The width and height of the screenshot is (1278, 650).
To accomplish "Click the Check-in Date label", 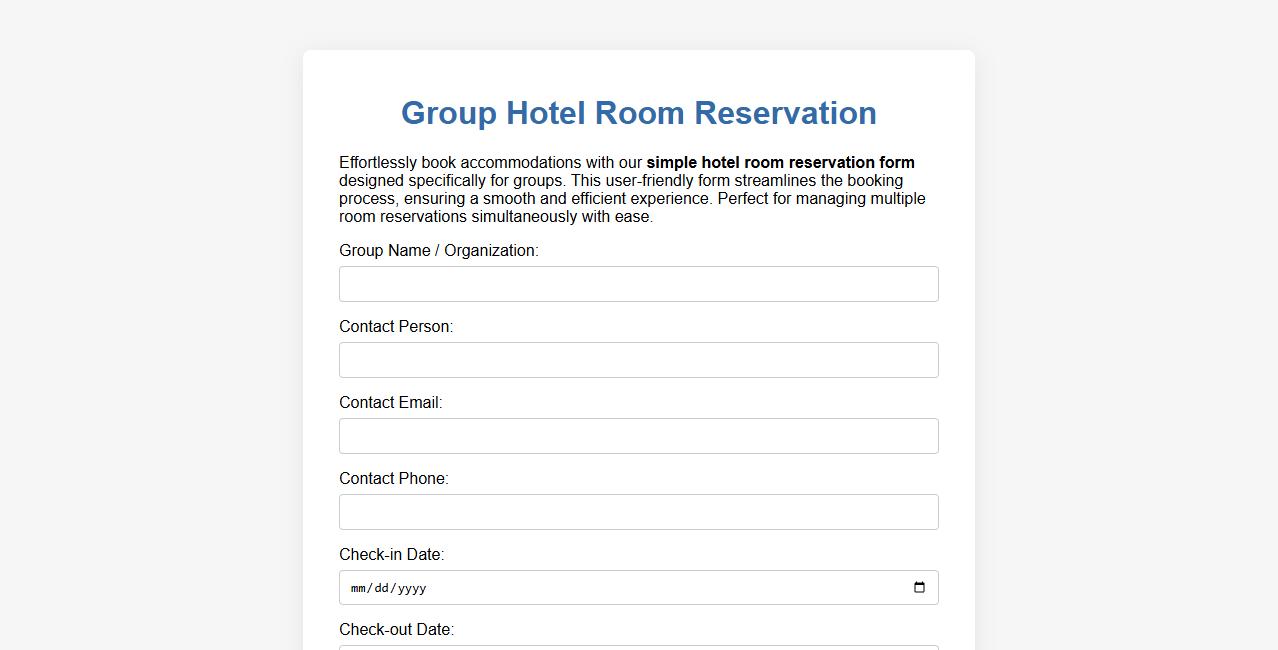I will (x=390, y=555).
